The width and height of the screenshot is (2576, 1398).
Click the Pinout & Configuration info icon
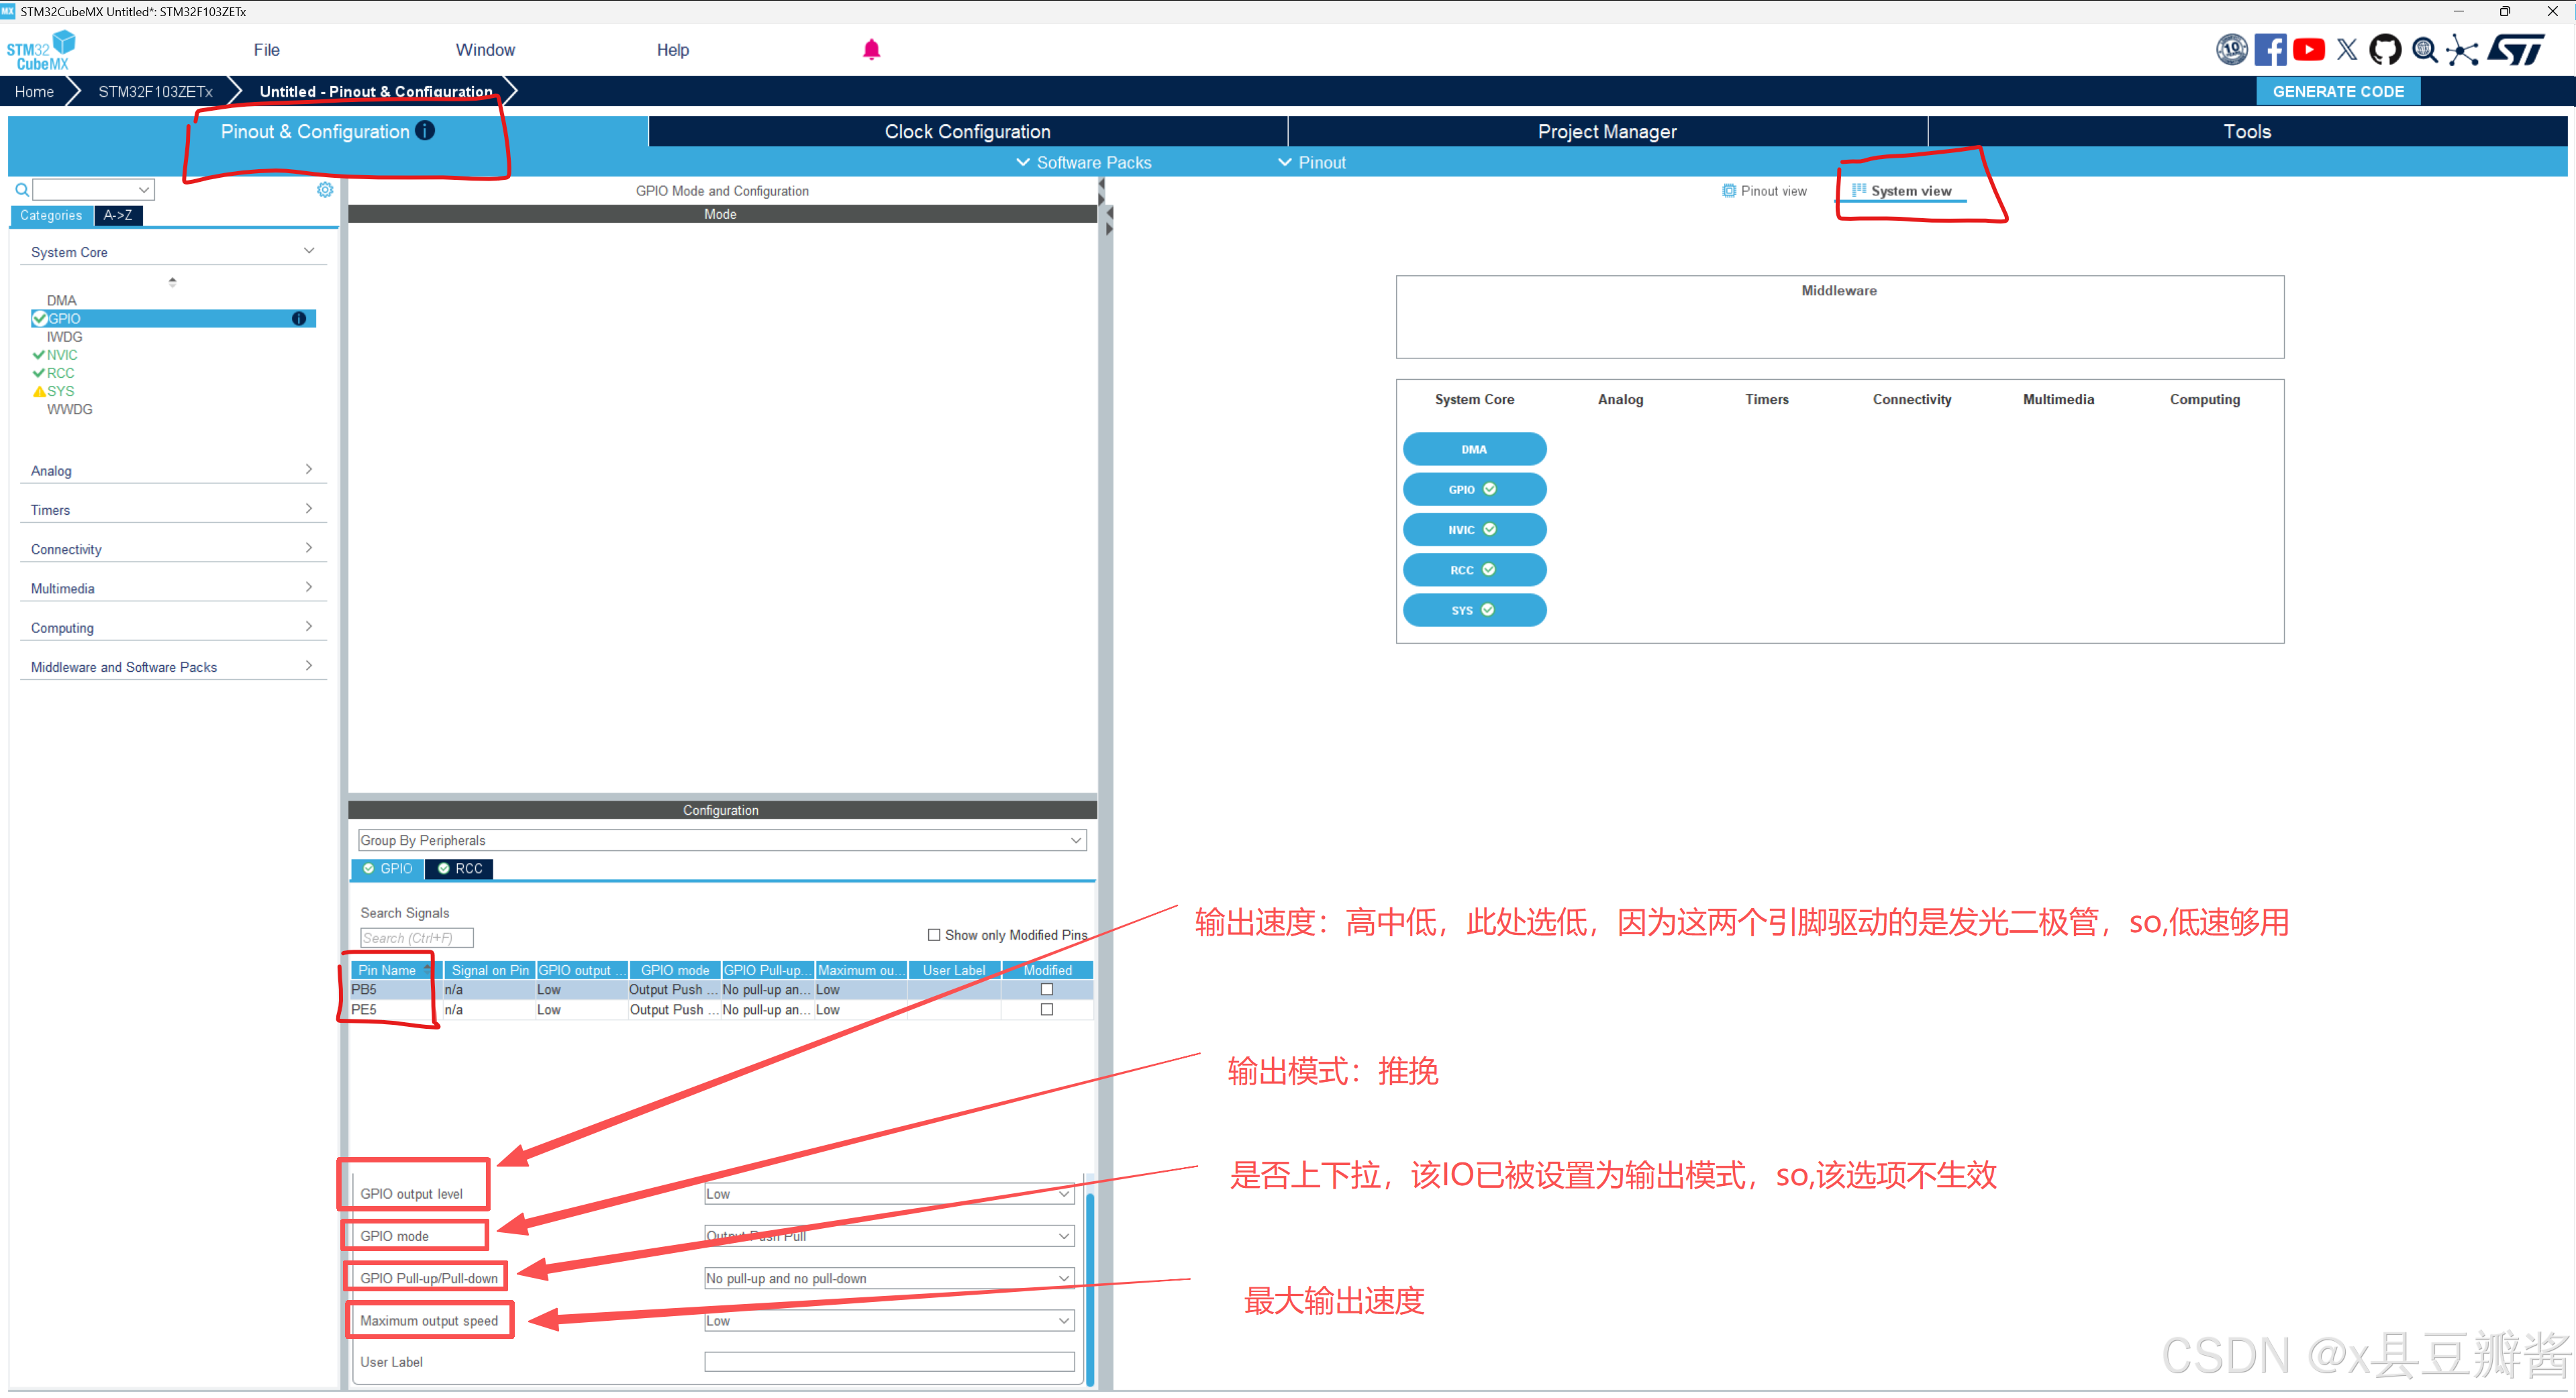click(x=425, y=131)
